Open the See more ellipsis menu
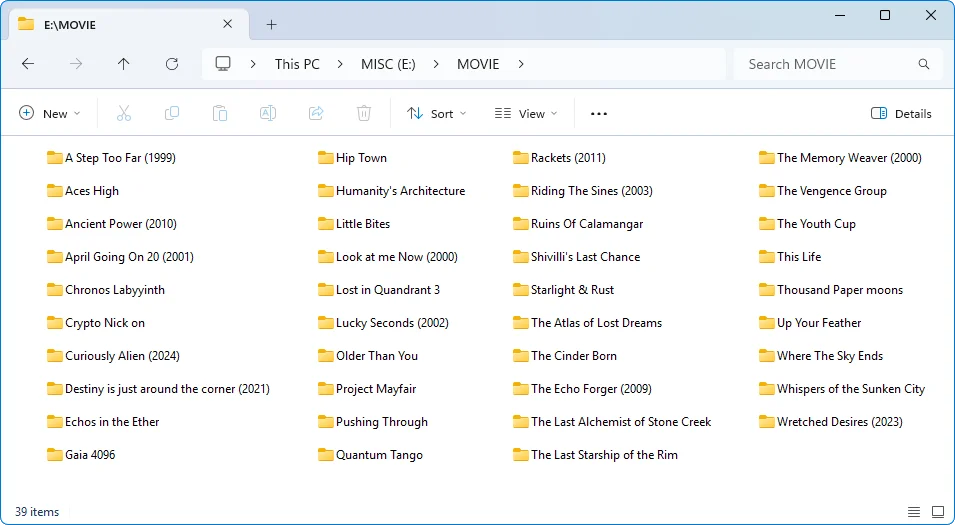This screenshot has width=955, height=525. click(x=599, y=113)
